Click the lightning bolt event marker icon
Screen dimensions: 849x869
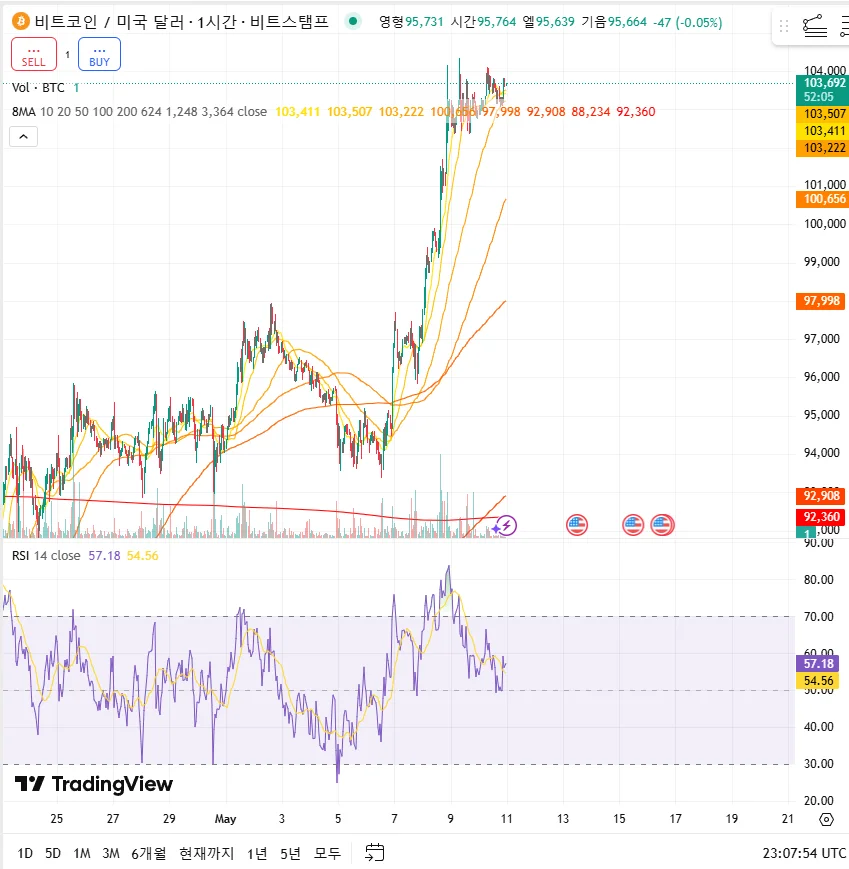[x=506, y=525]
